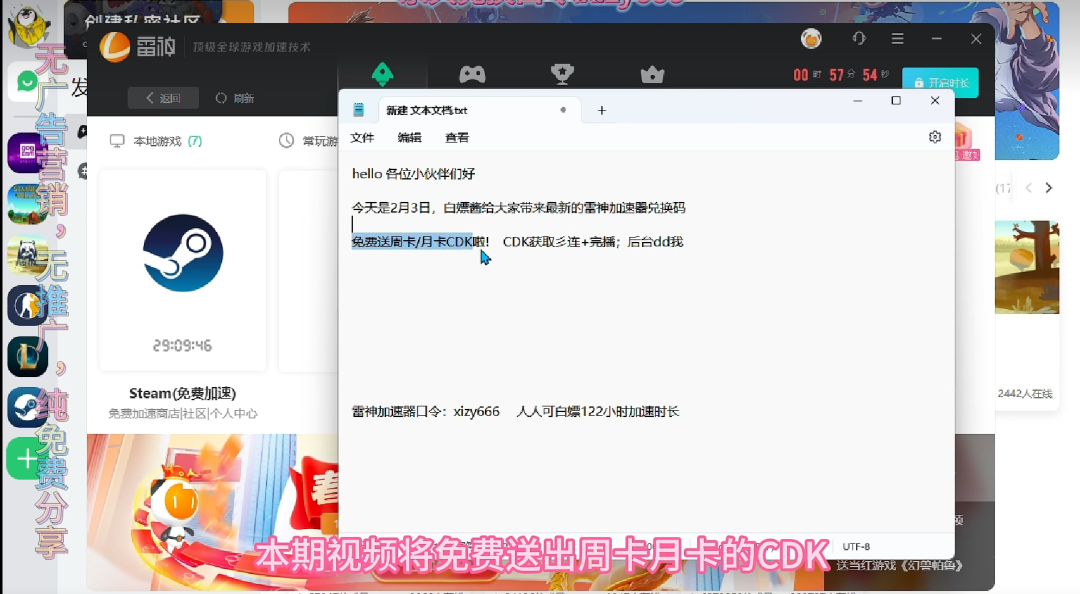Click the crown membership icon in Leishen toolbar
Viewport: 1080px width, 594px height.
click(x=652, y=74)
